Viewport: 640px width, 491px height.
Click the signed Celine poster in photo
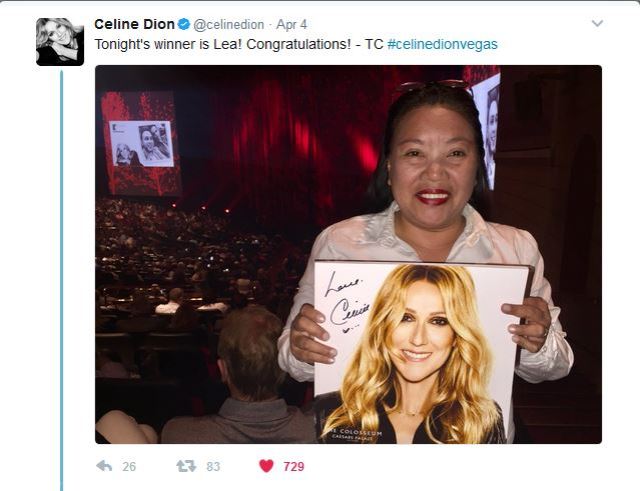point(420,353)
